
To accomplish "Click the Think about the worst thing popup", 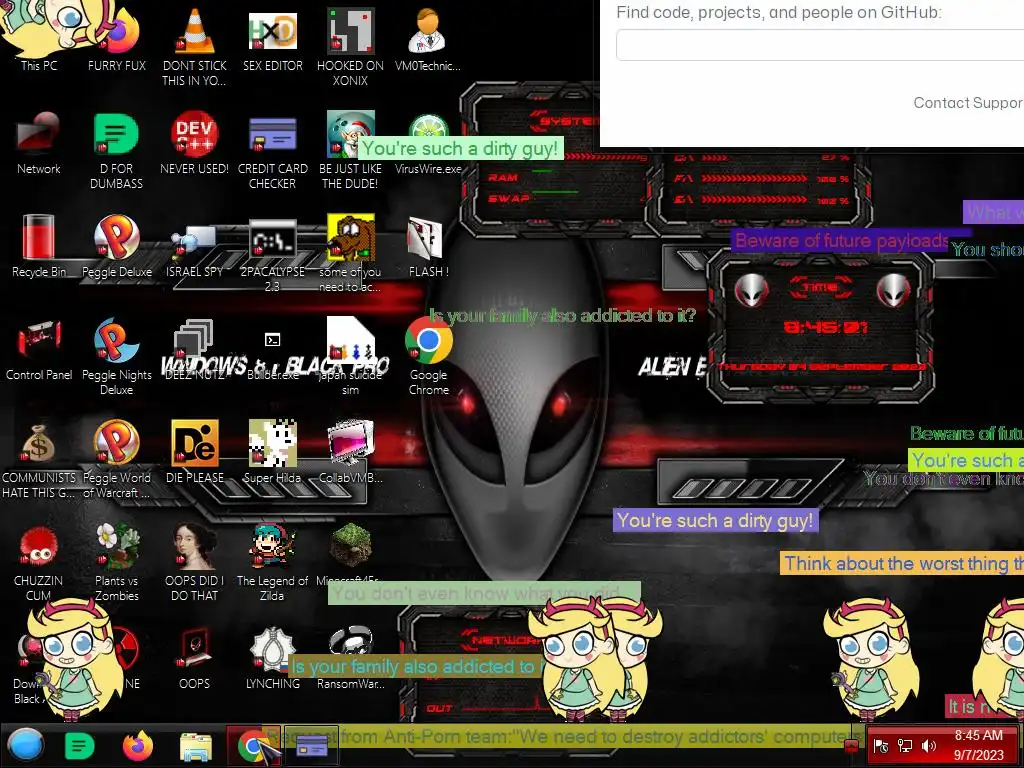I will [x=902, y=563].
